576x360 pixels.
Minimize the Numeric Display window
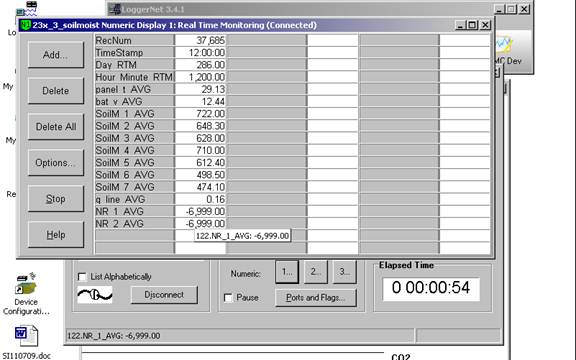[x=461, y=25]
